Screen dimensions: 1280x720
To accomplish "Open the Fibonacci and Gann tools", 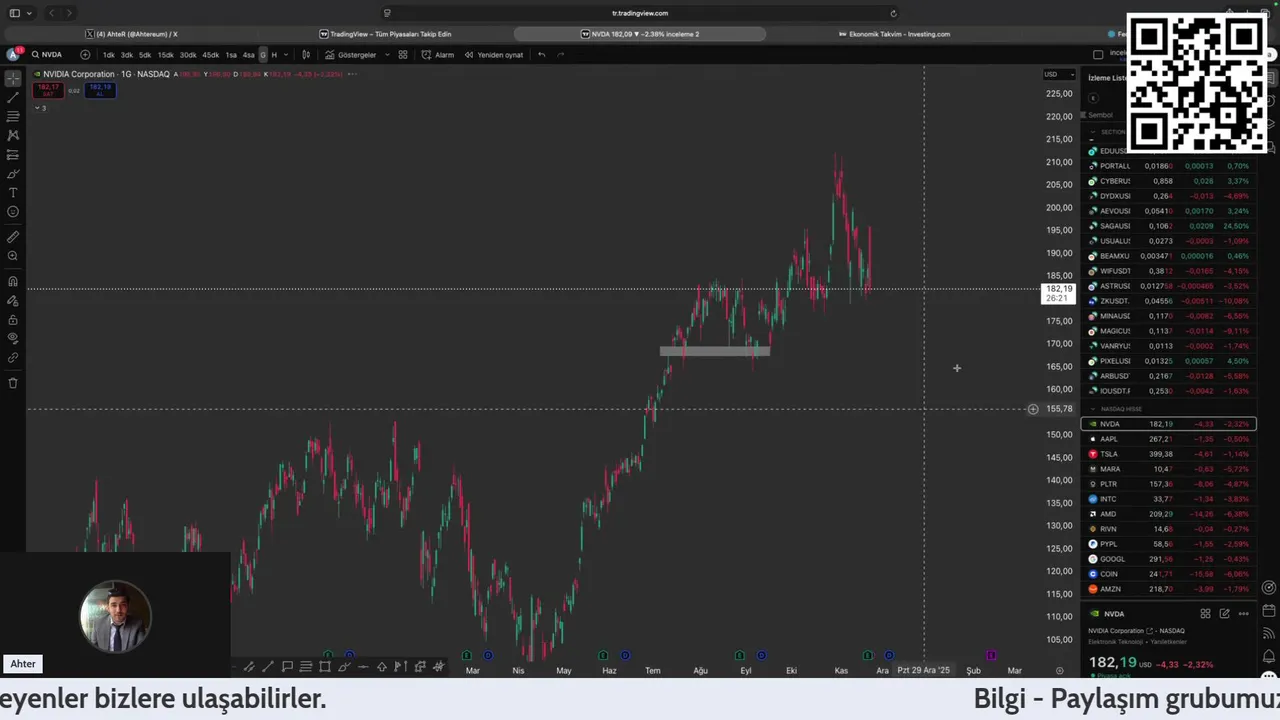I will coord(13,116).
